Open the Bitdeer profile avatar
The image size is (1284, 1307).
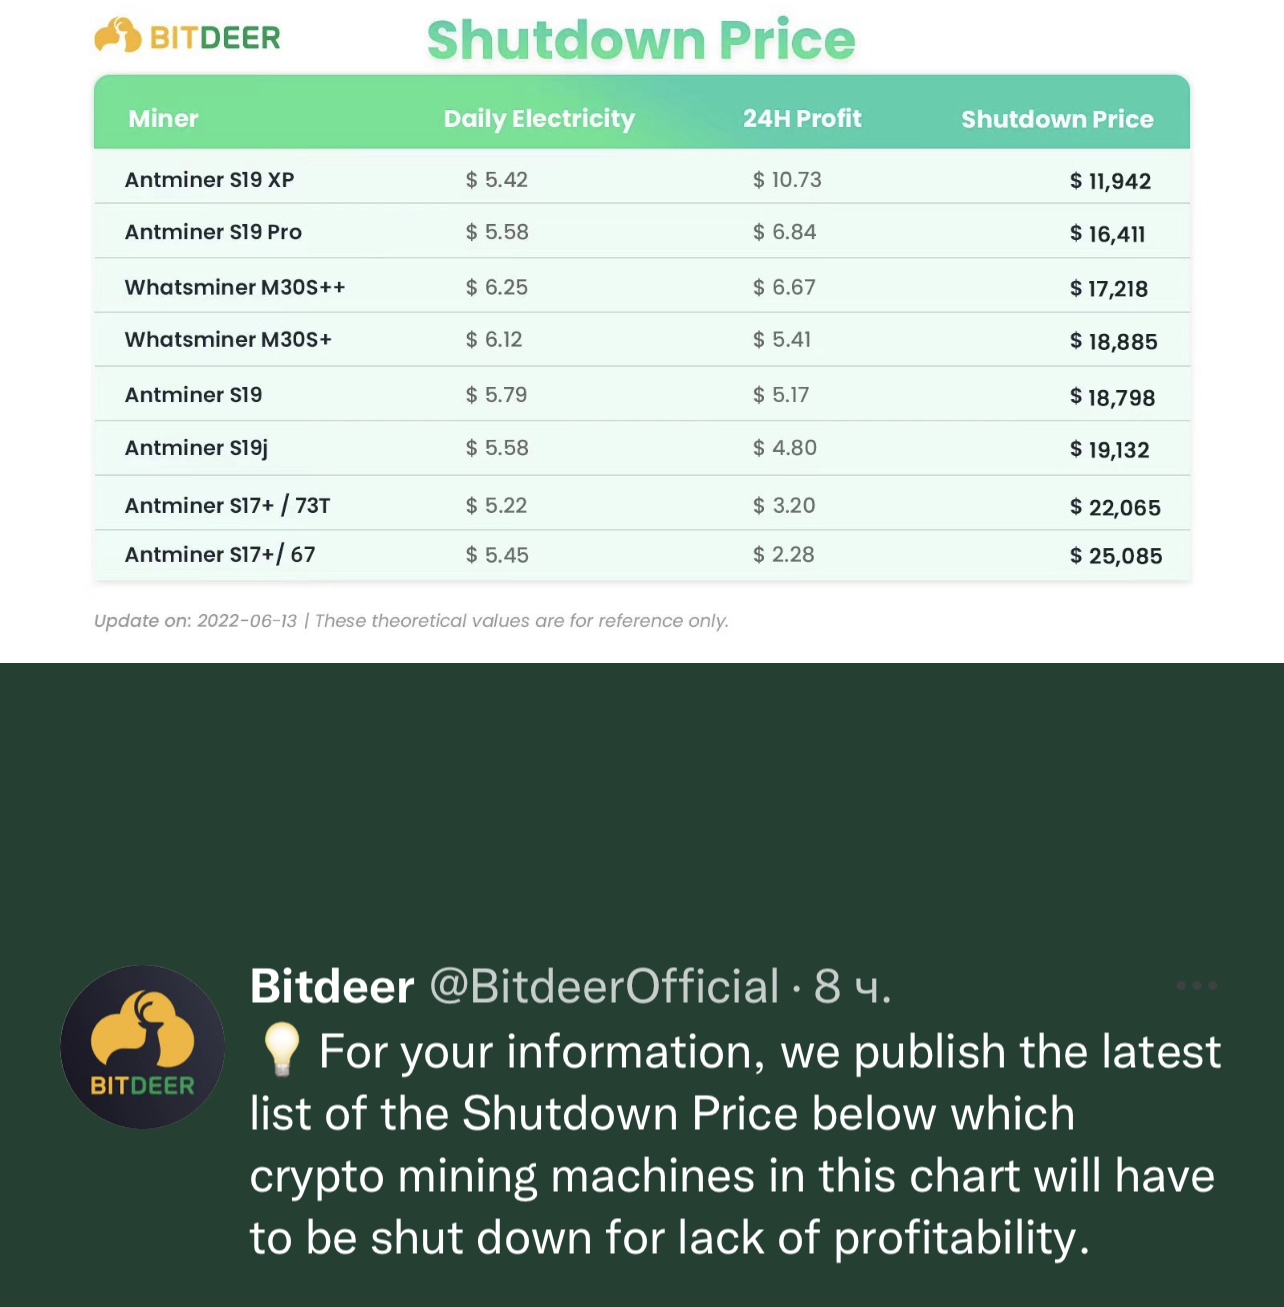142,1047
